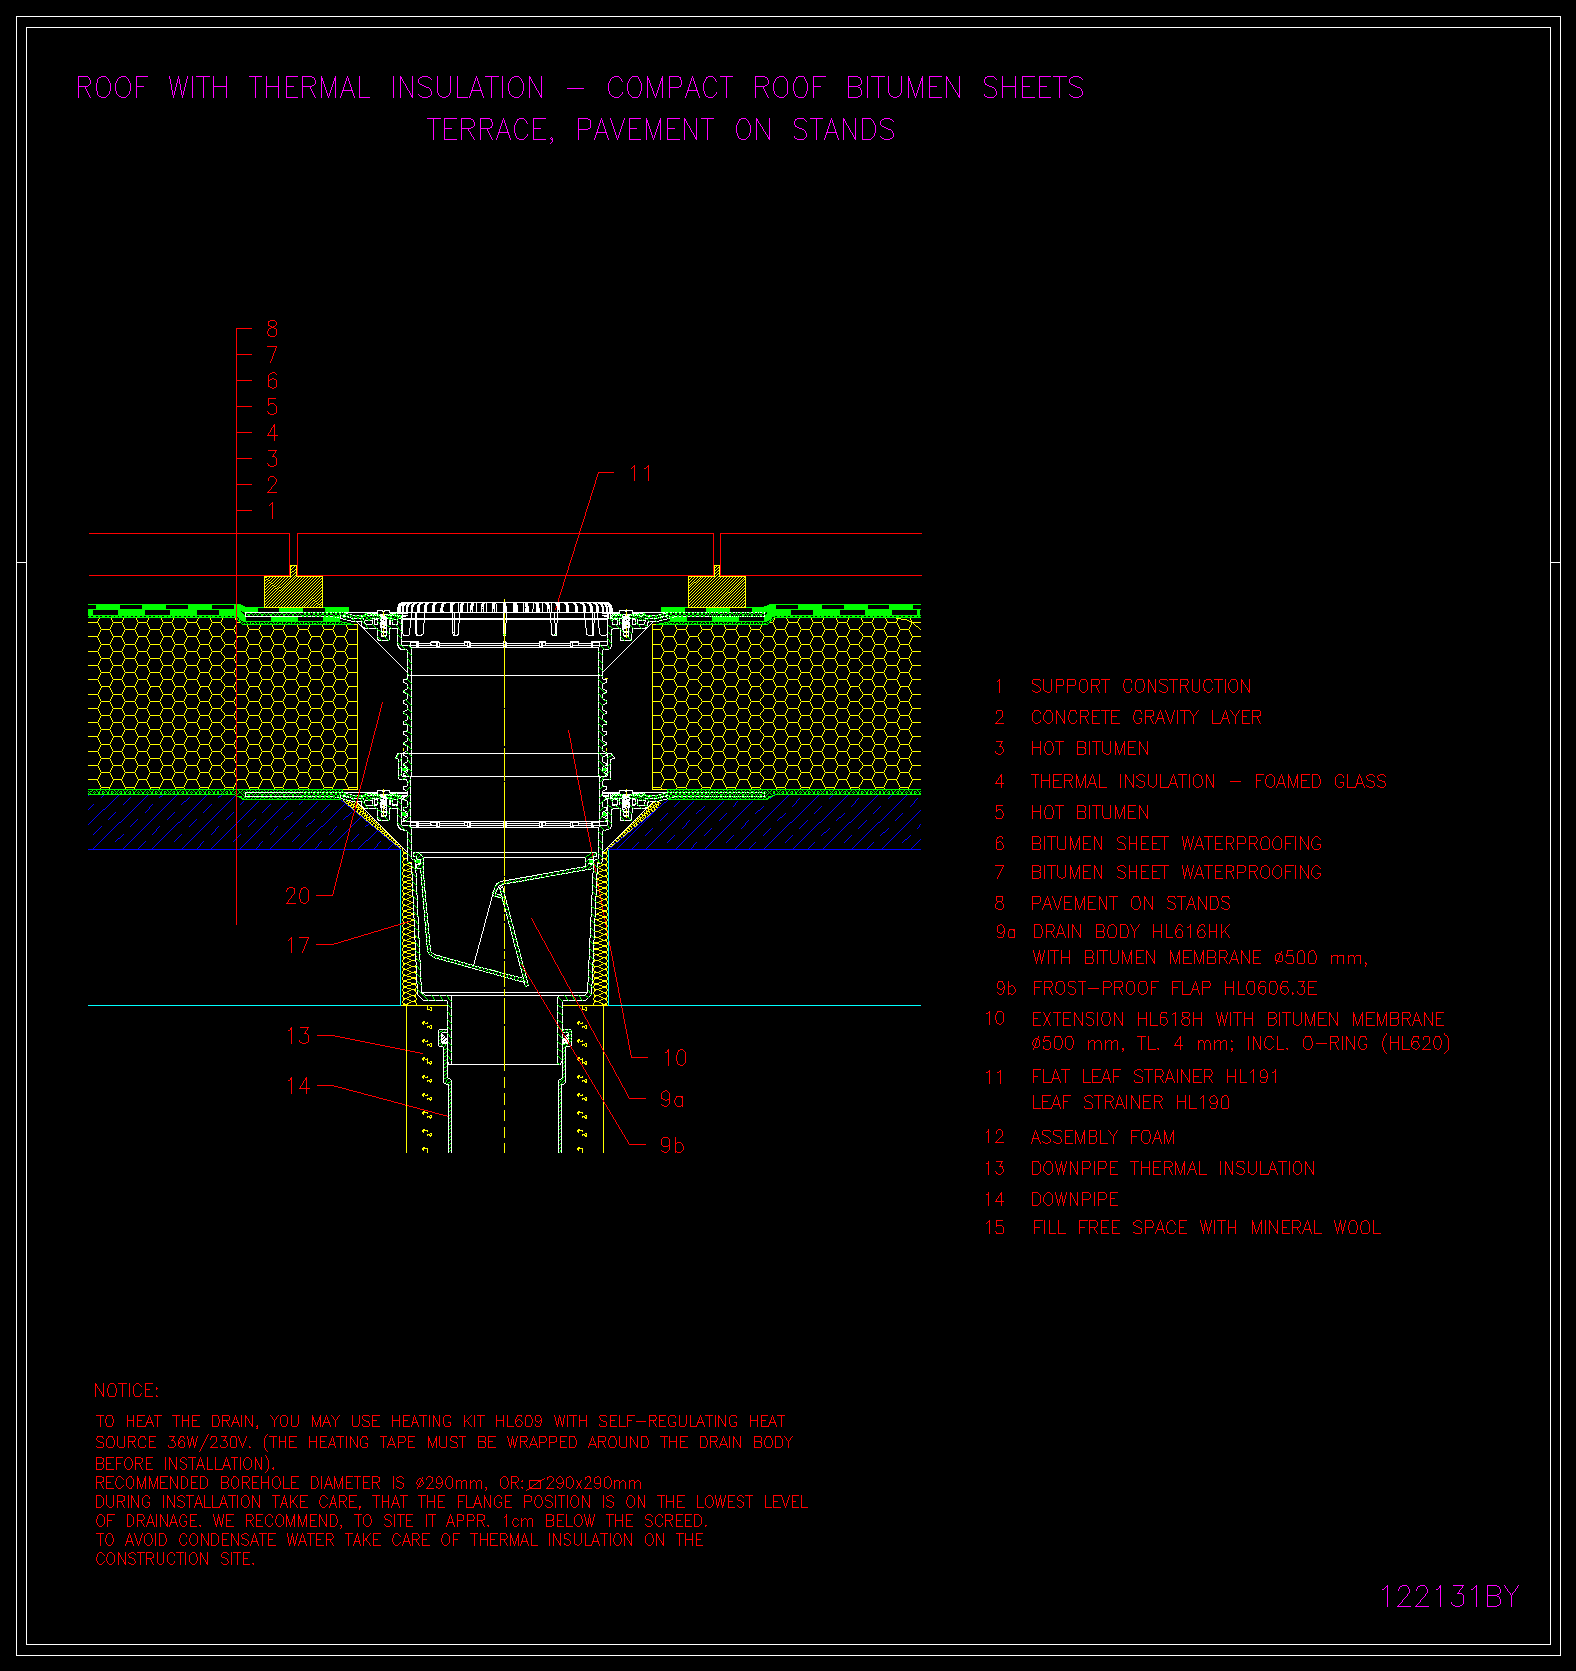Select callout number '13' pointing at pipe insulation
Image resolution: width=1576 pixels, height=1671 pixels.
click(298, 1036)
